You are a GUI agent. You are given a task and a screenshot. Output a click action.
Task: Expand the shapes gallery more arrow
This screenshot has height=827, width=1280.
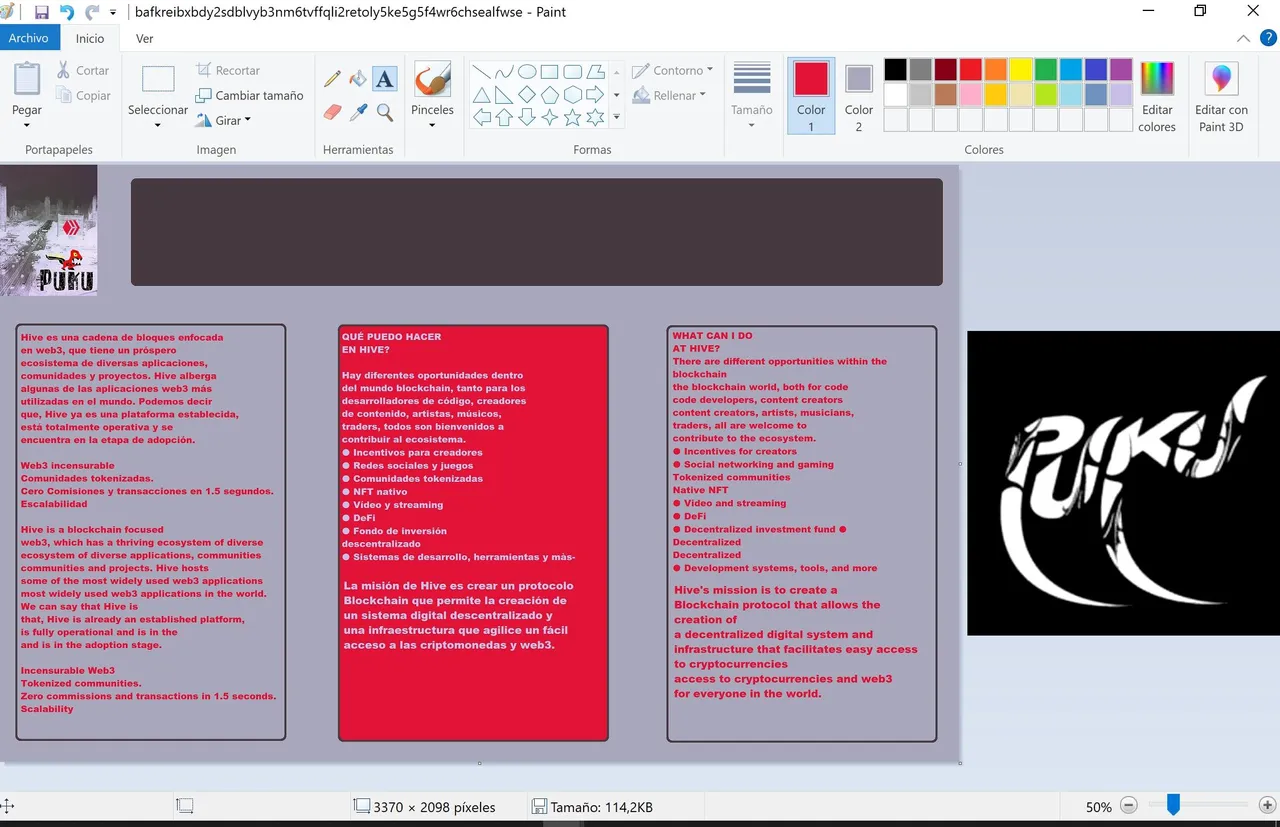point(616,118)
